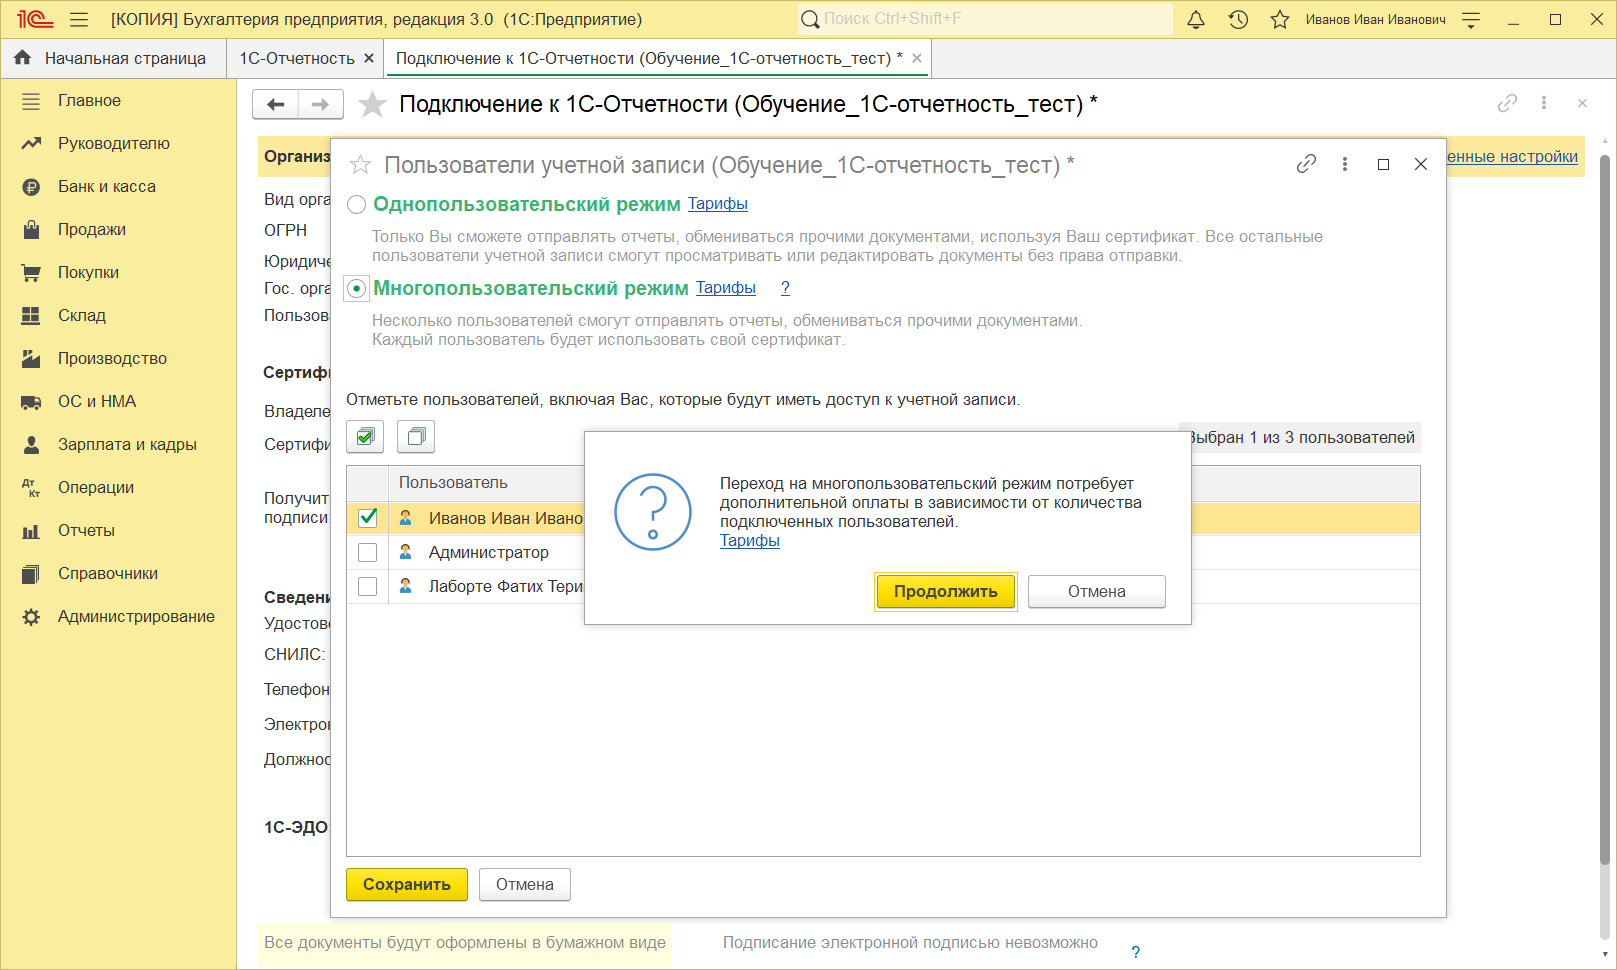The width and height of the screenshot is (1617, 970).
Task: Go back with the left arrow button
Action: [276, 104]
